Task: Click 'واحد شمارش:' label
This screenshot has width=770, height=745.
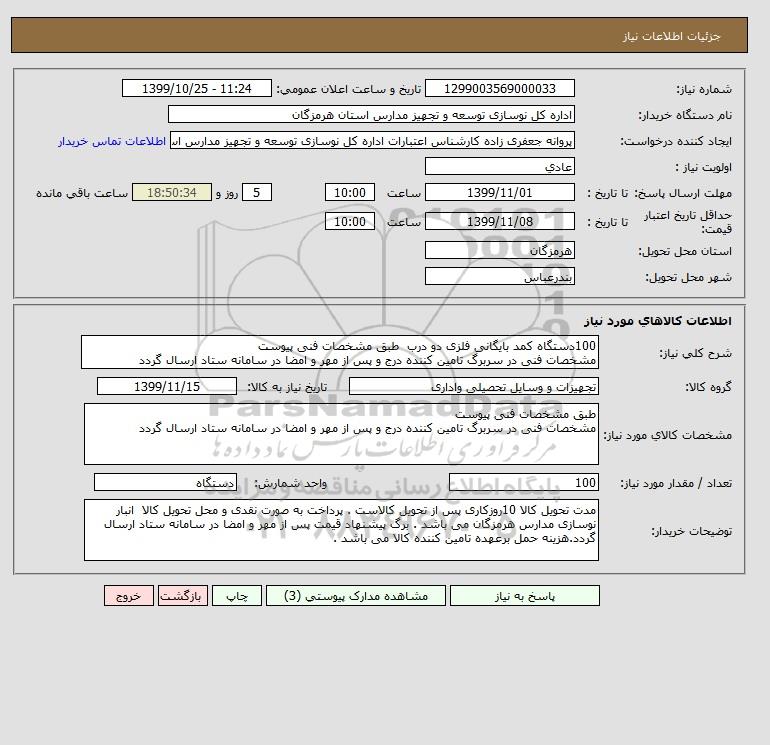Action: pyautogui.click(x=290, y=483)
